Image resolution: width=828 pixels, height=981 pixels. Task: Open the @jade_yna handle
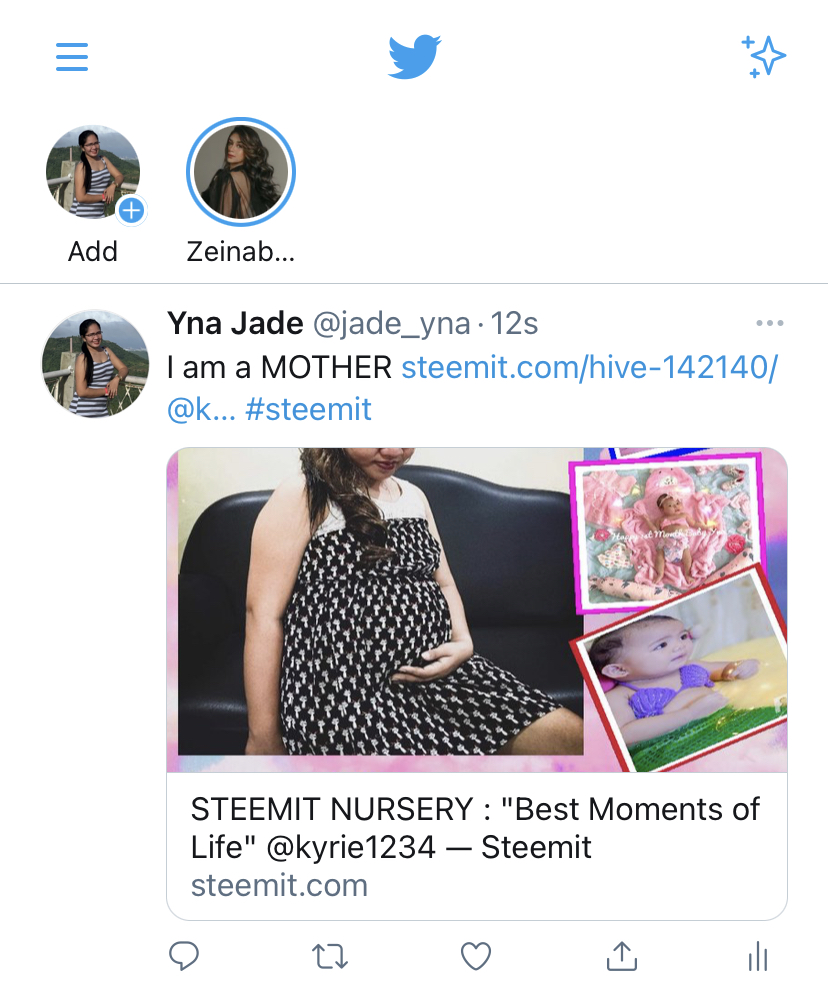click(391, 324)
